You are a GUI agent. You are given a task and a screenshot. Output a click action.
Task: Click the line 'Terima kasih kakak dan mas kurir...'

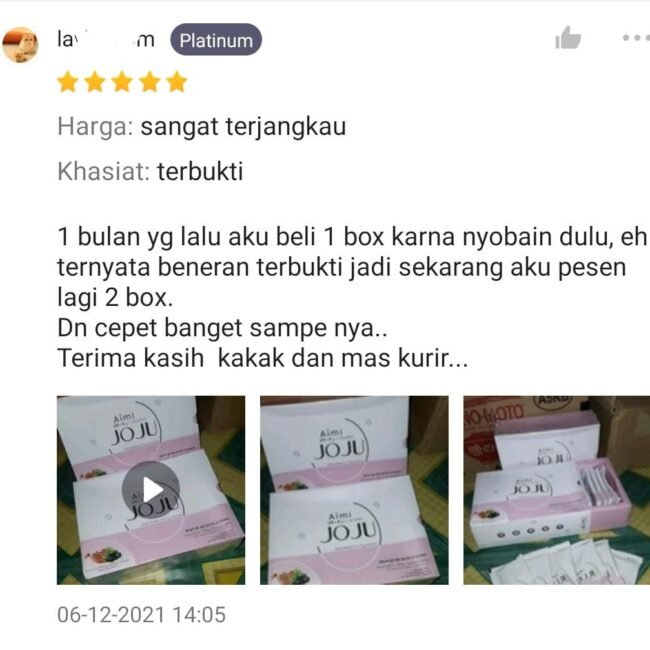click(262, 358)
